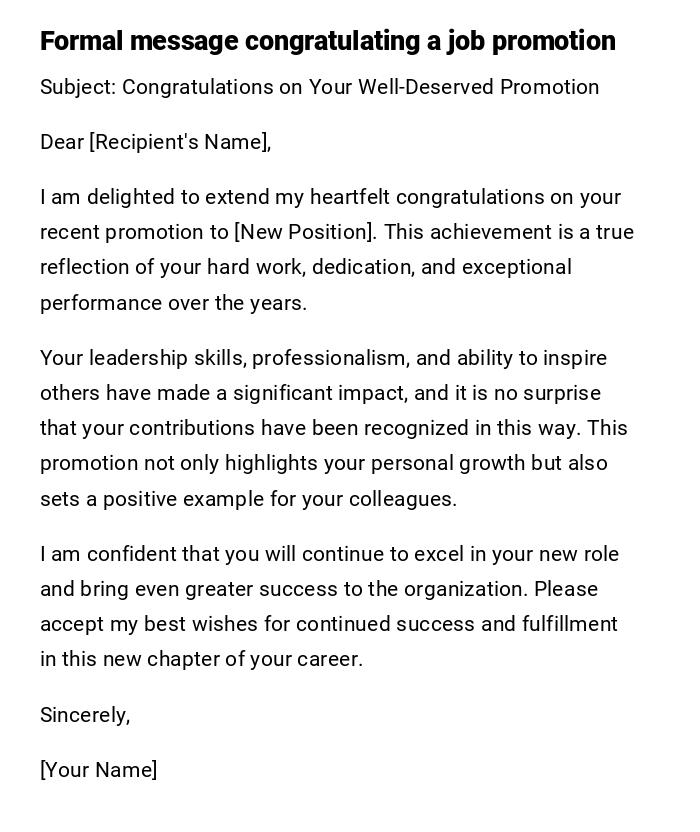Screen dimensions: 700x832
Task: Click the word 'Dear' in the greeting
Action: (62, 142)
